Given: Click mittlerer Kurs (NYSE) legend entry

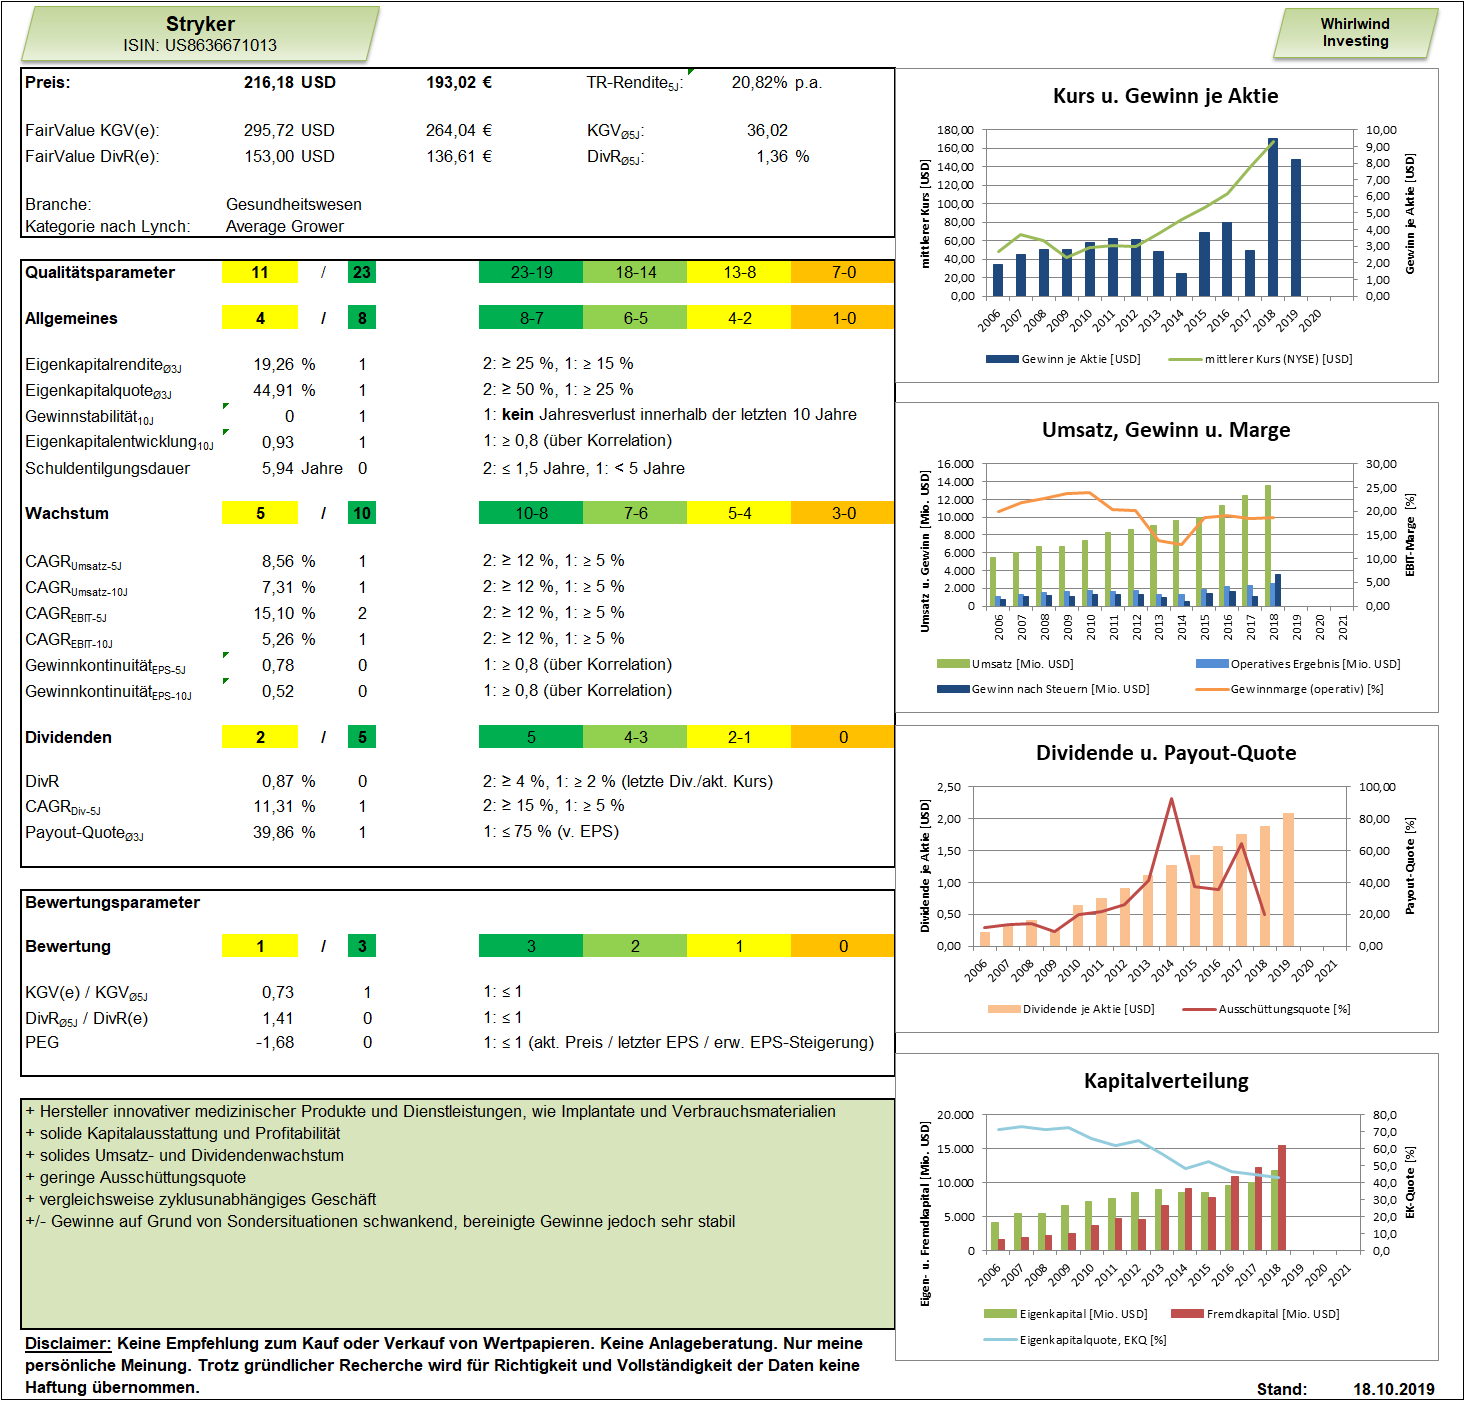Looking at the screenshot, I should (1261, 359).
